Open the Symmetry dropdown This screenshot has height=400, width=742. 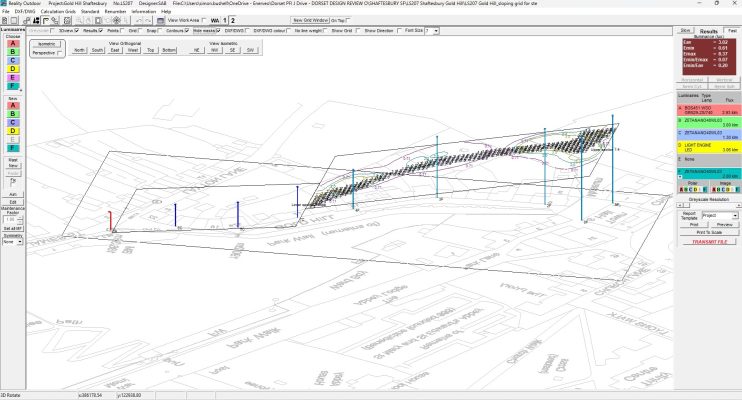pos(13,241)
